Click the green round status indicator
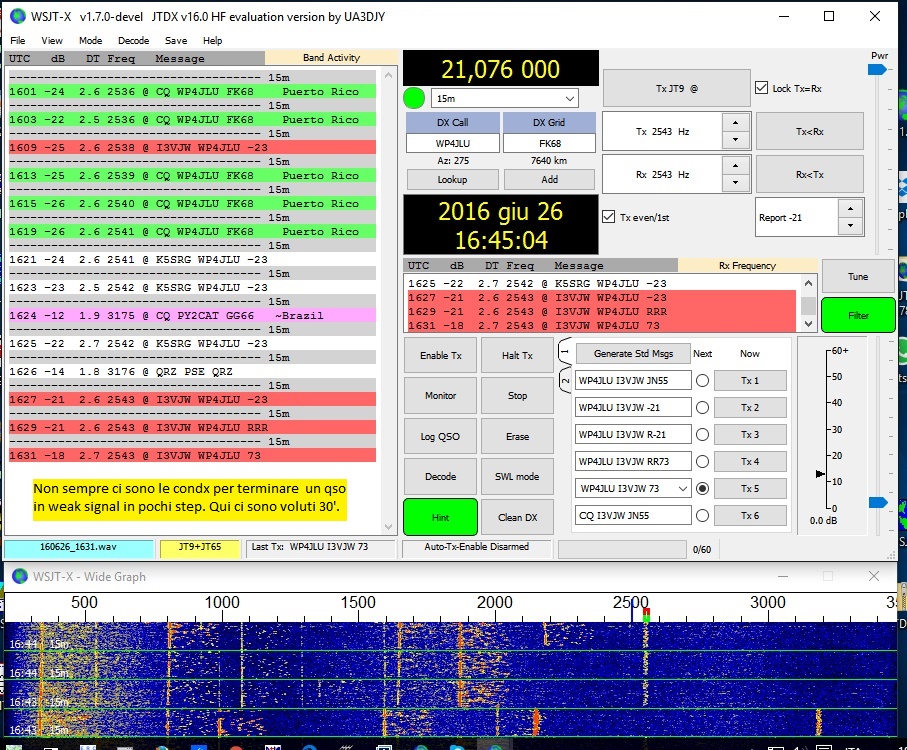This screenshot has height=750, width=907. pyautogui.click(x=414, y=98)
